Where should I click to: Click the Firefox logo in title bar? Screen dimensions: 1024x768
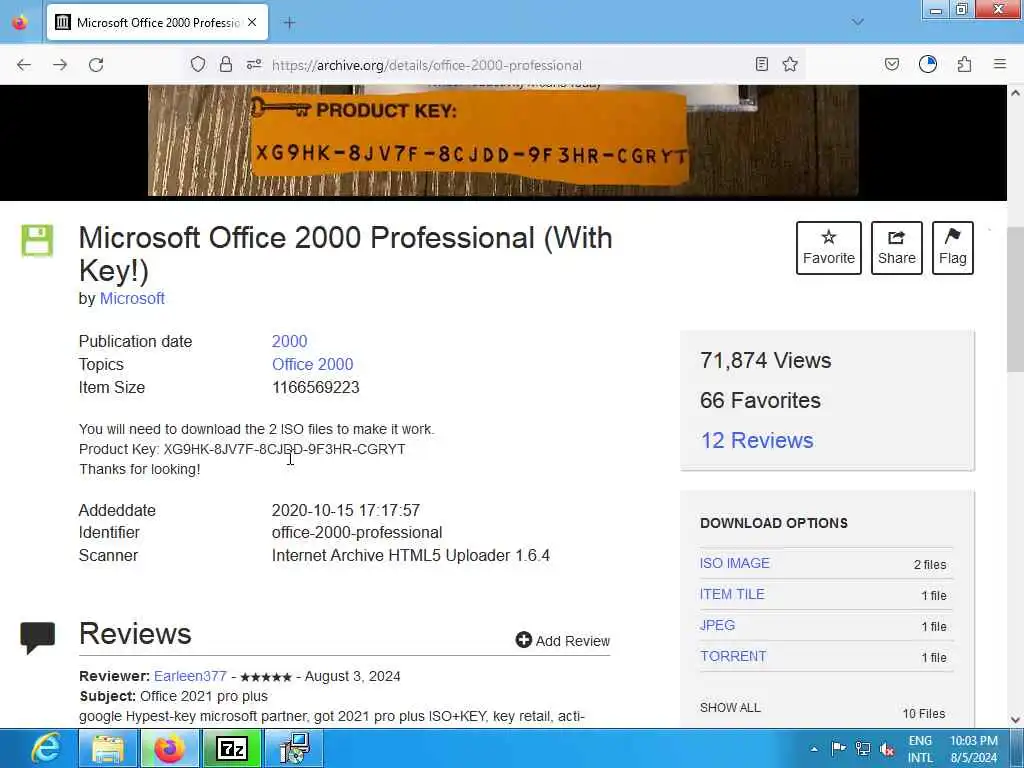(x=20, y=22)
